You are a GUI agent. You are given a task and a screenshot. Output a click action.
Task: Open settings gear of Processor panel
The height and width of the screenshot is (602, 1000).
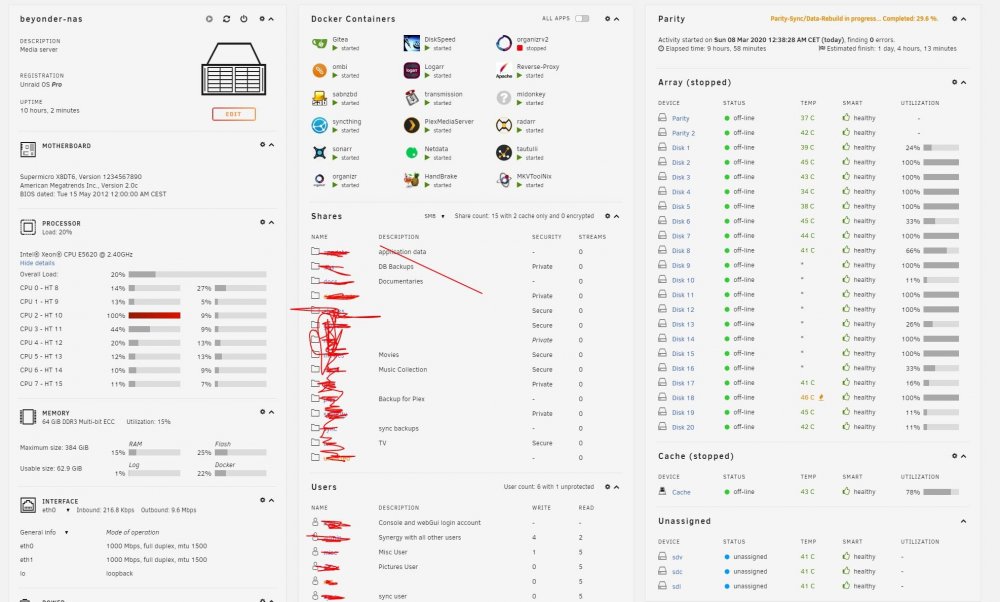tap(262, 222)
